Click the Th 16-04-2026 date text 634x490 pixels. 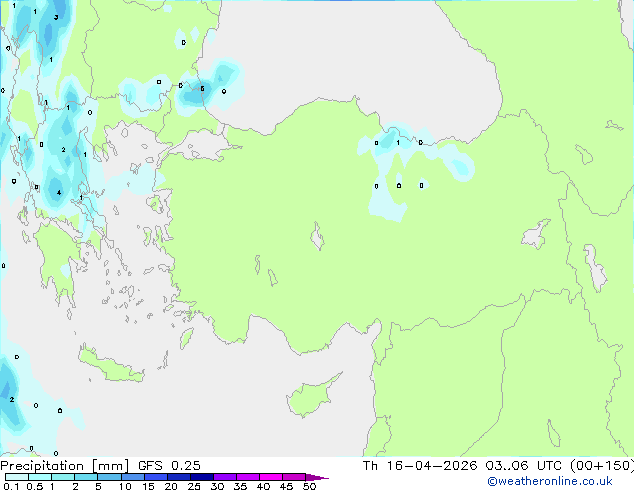(420, 466)
